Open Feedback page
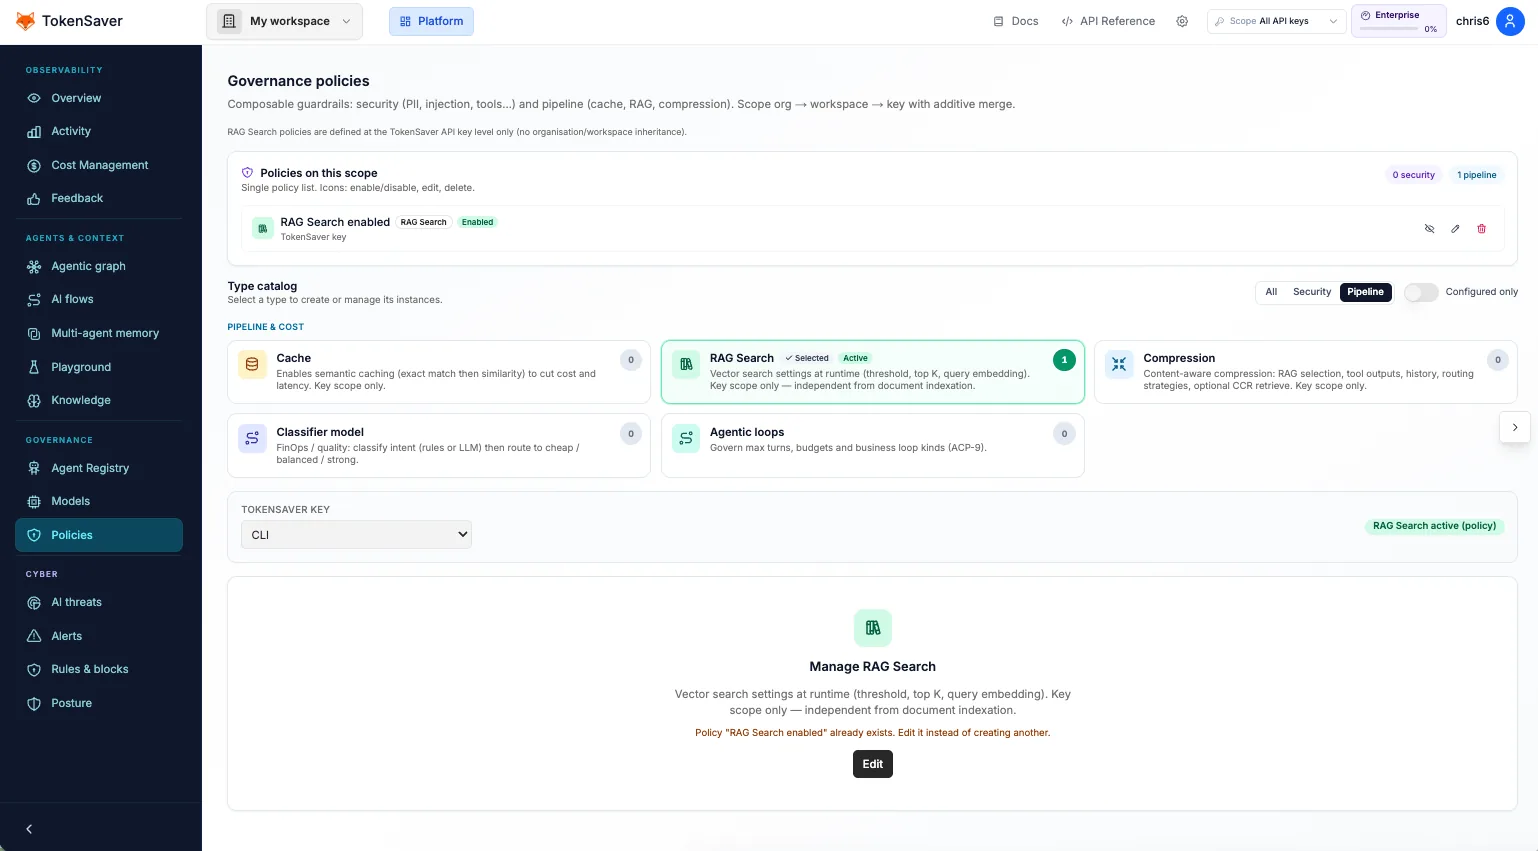1538x851 pixels. (99, 198)
